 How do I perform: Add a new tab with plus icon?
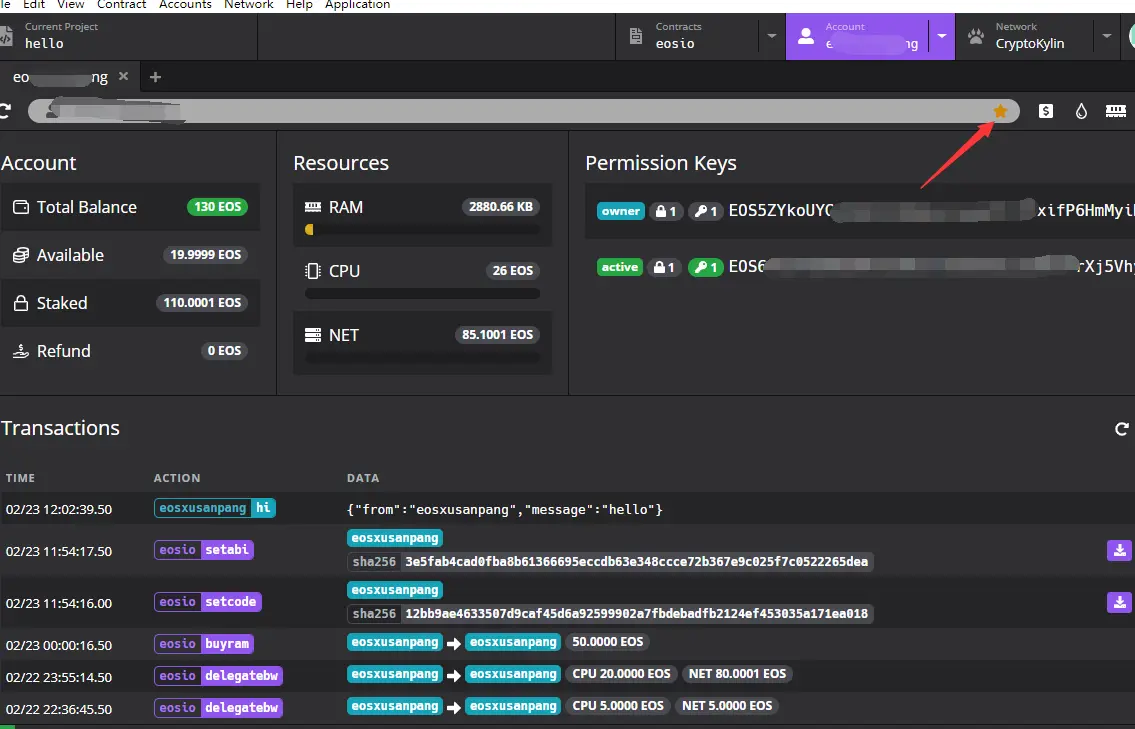155,77
